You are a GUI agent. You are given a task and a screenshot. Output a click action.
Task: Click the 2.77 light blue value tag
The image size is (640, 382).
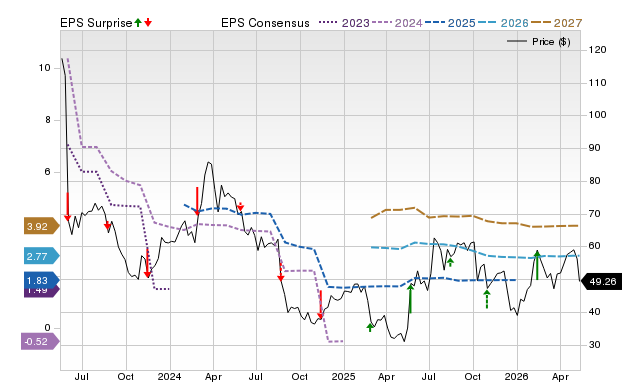(x=41, y=256)
